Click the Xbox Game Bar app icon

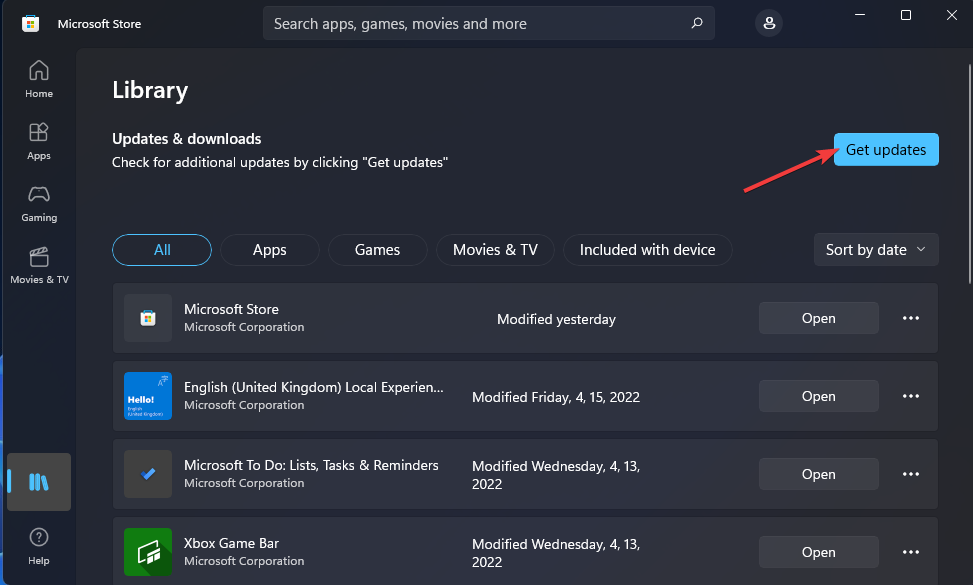pos(147,551)
